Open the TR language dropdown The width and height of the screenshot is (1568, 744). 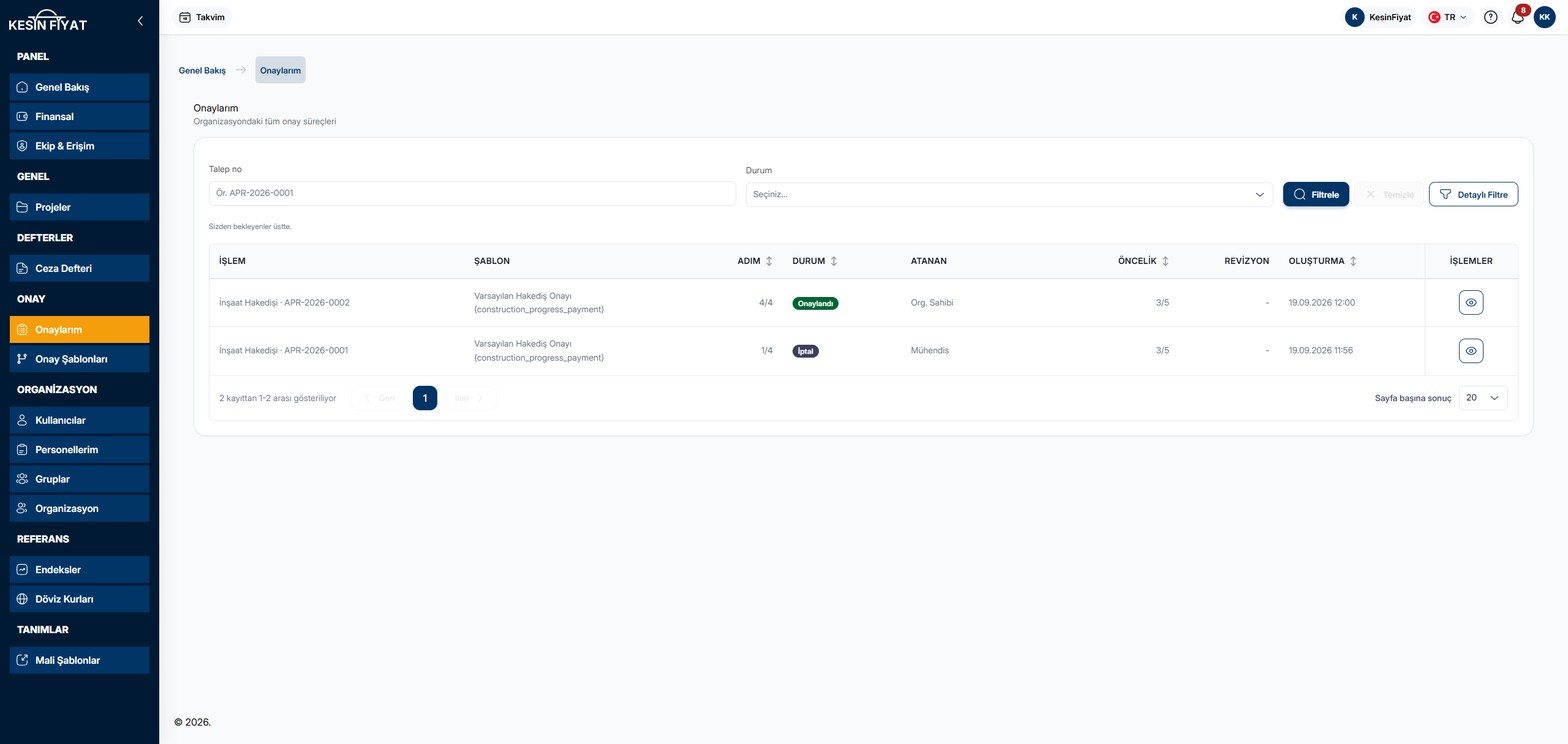(1447, 17)
